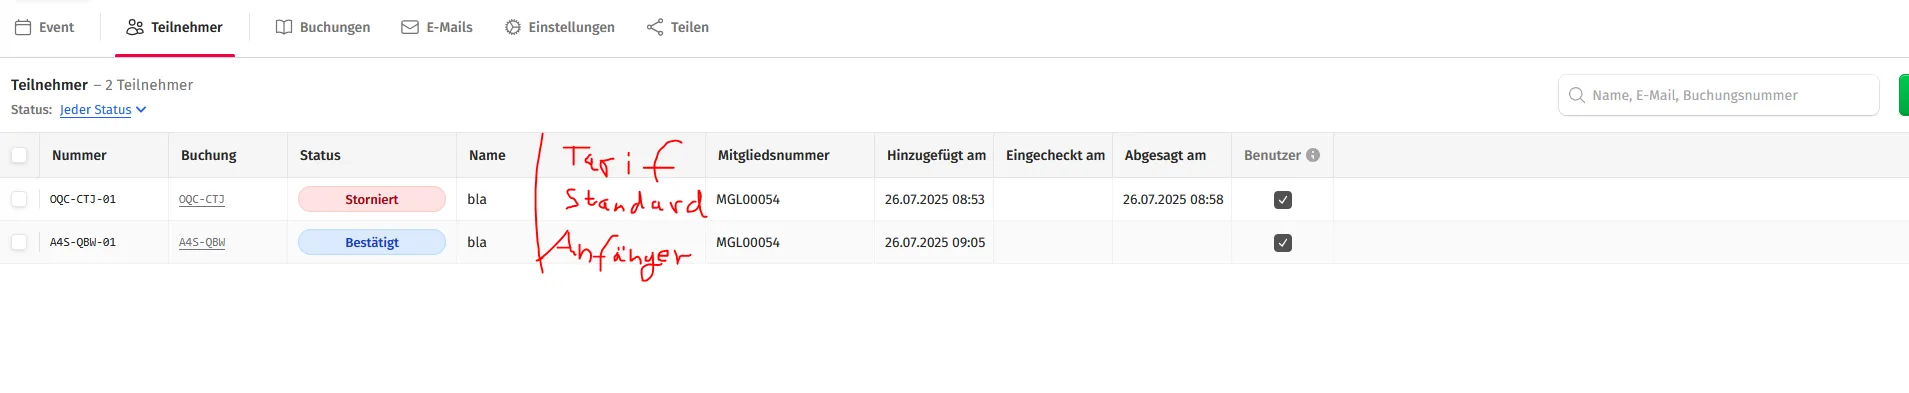1909x393 pixels.
Task: Click the share icon beside Teilen
Action: click(x=655, y=28)
